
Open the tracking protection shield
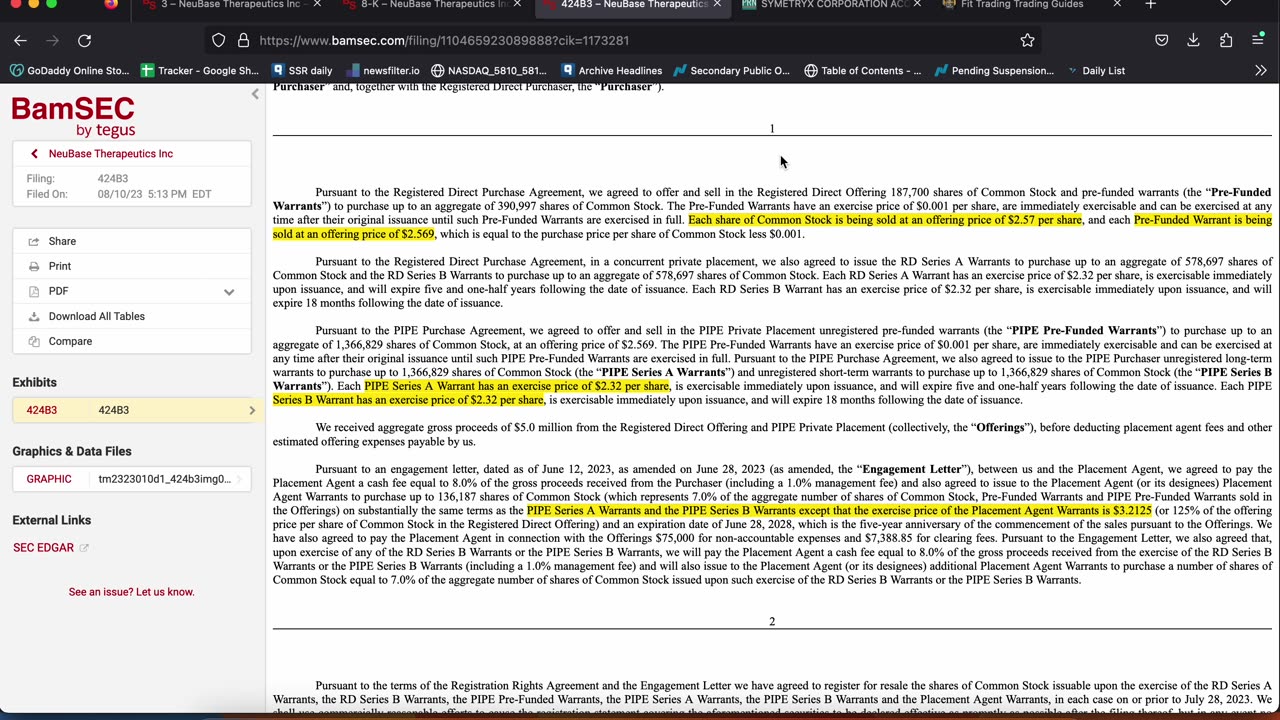point(218,40)
